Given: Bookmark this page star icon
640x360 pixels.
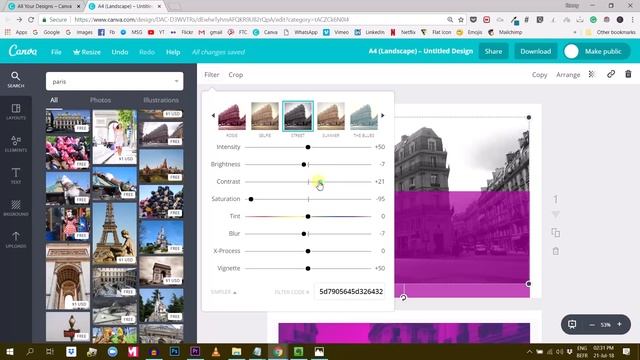Looking at the screenshot, I should click(x=461, y=20).
